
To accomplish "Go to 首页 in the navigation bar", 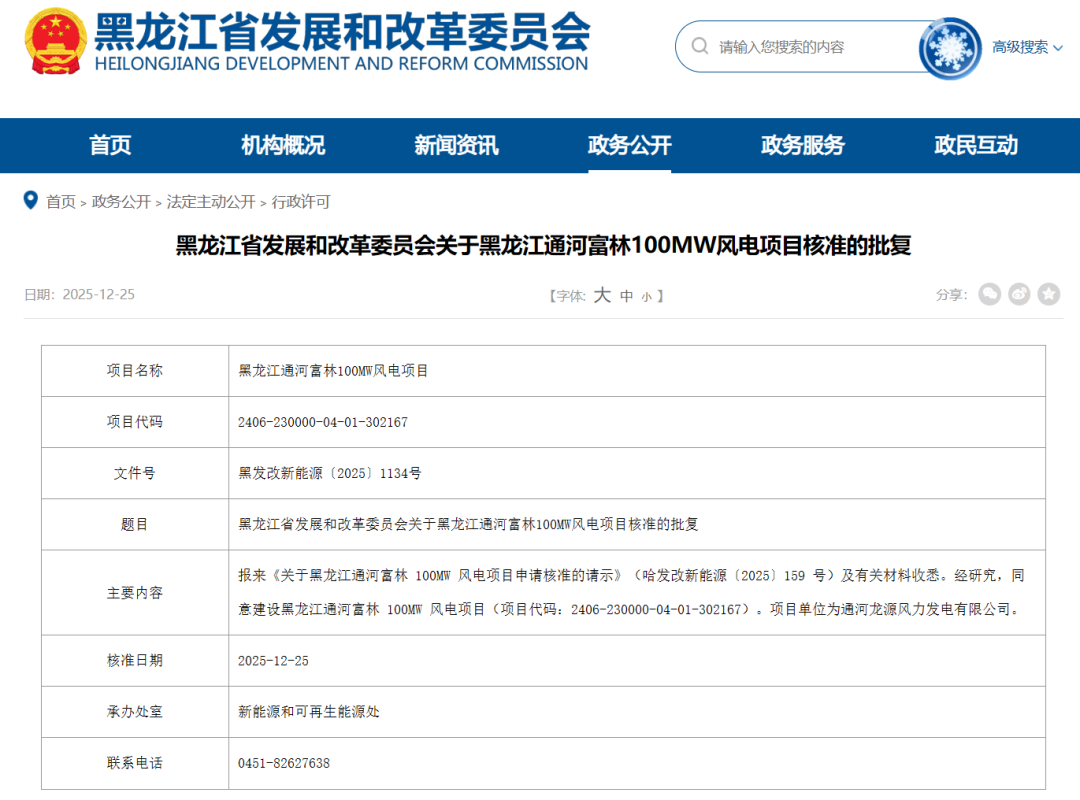I will tap(110, 145).
